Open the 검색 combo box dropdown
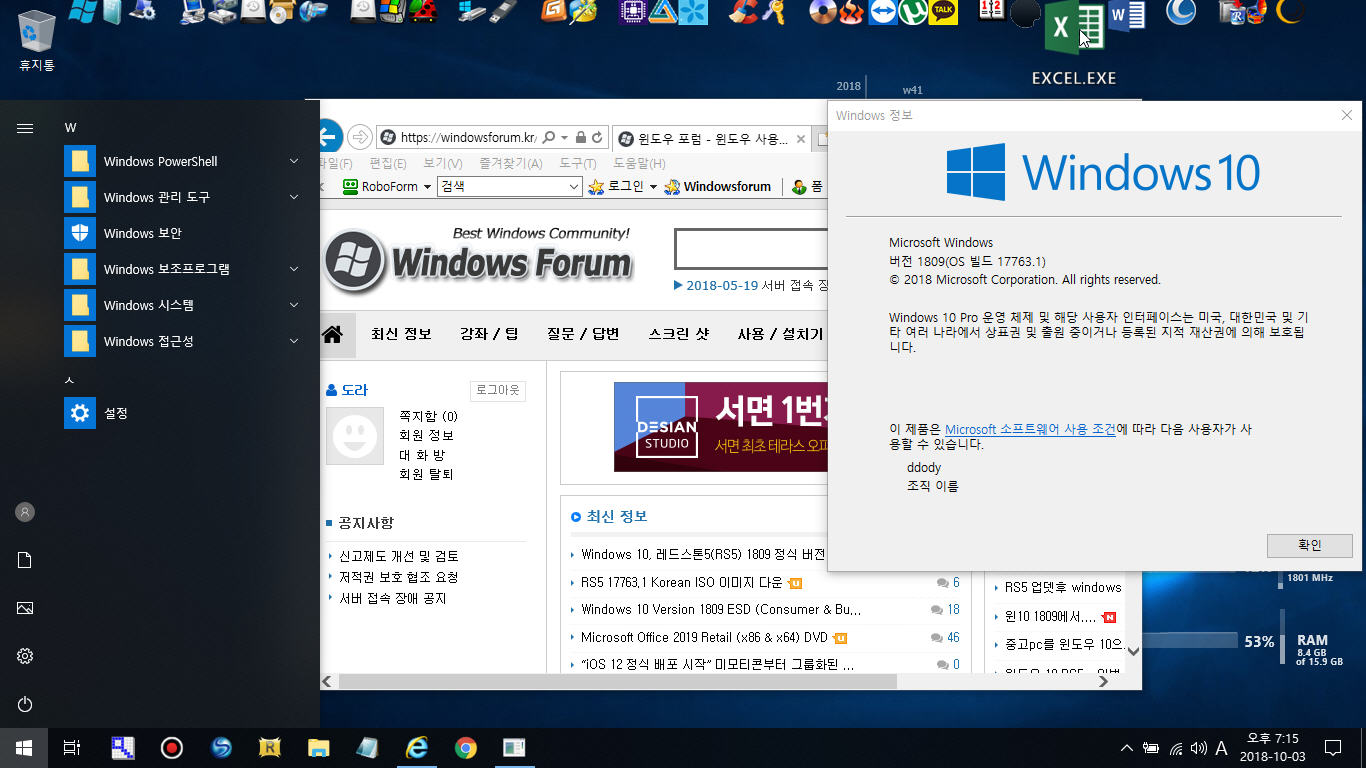Image resolution: width=1366 pixels, height=768 pixels. point(574,186)
